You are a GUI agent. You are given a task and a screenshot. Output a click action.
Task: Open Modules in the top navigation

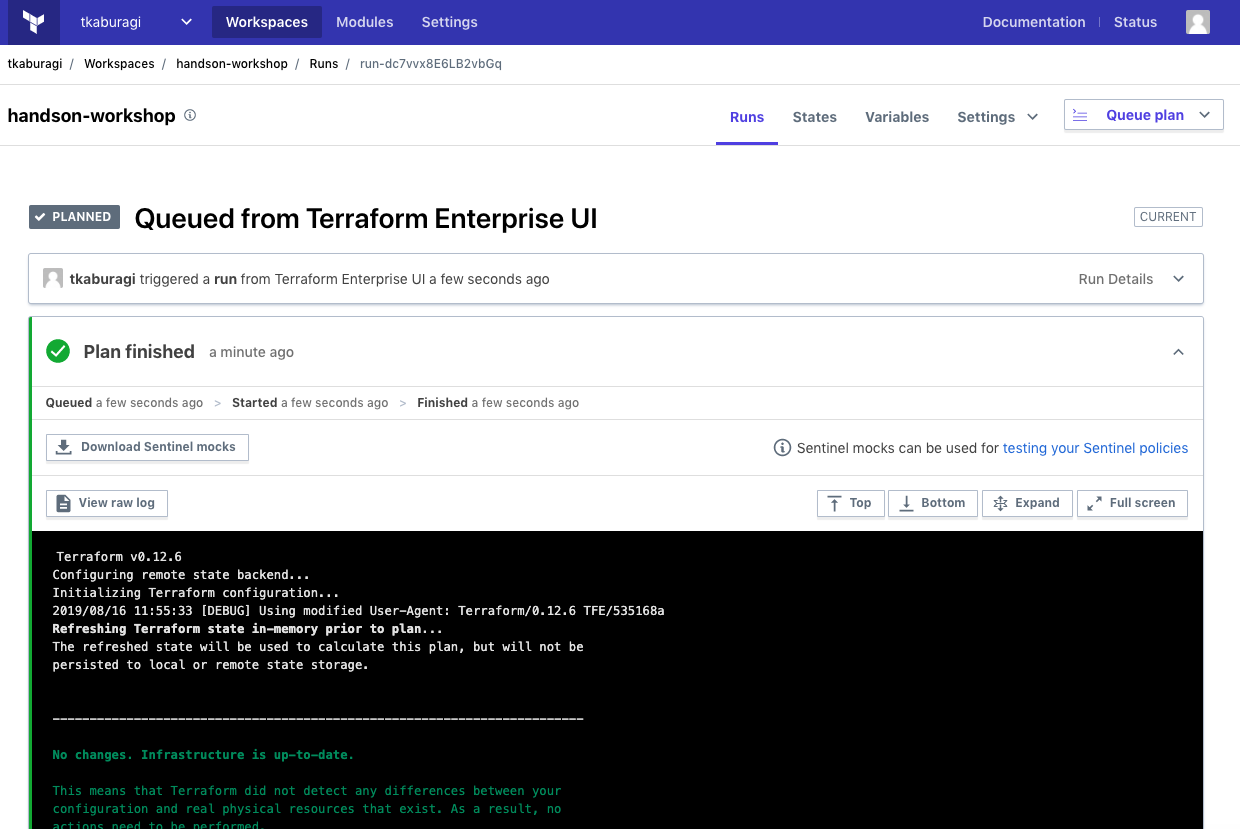pos(364,22)
